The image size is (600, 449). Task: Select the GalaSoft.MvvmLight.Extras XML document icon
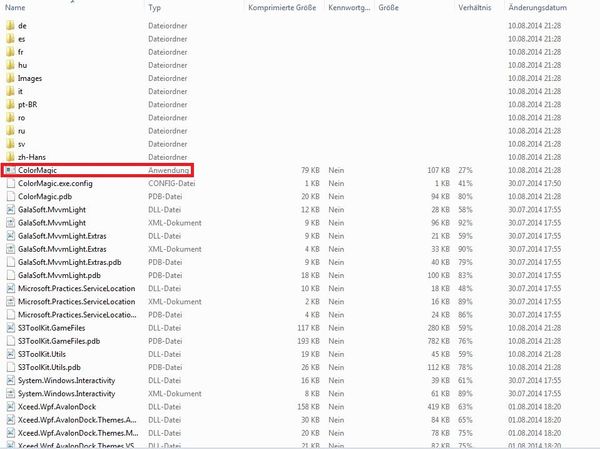(x=11, y=249)
